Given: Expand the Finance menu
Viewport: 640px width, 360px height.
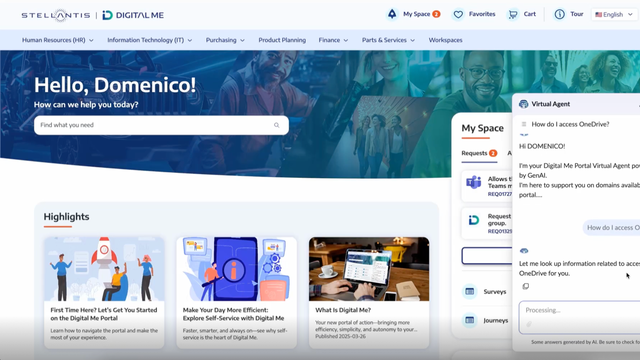Looking at the screenshot, I should click(x=333, y=40).
